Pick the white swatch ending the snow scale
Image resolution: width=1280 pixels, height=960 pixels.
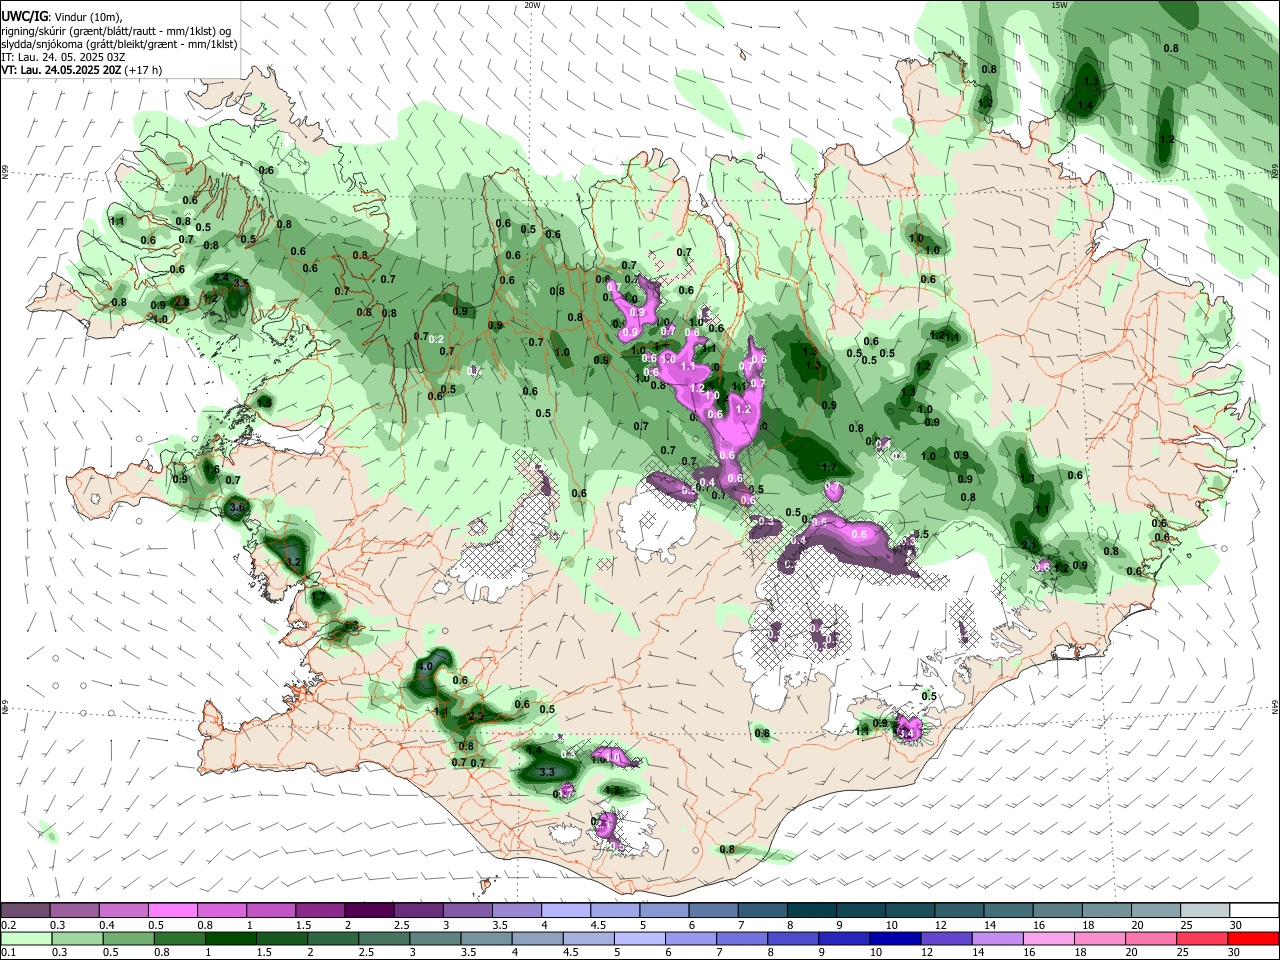(x=1254, y=910)
